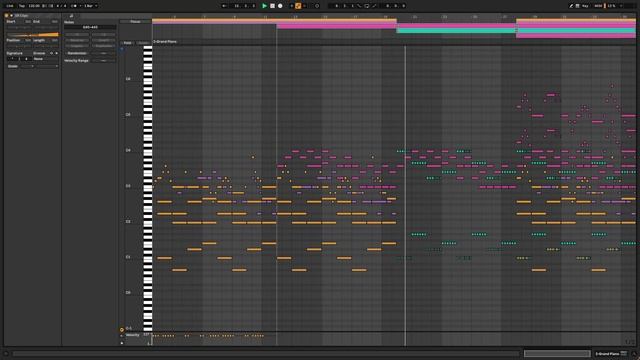Open Key Map mode

[585, 6]
